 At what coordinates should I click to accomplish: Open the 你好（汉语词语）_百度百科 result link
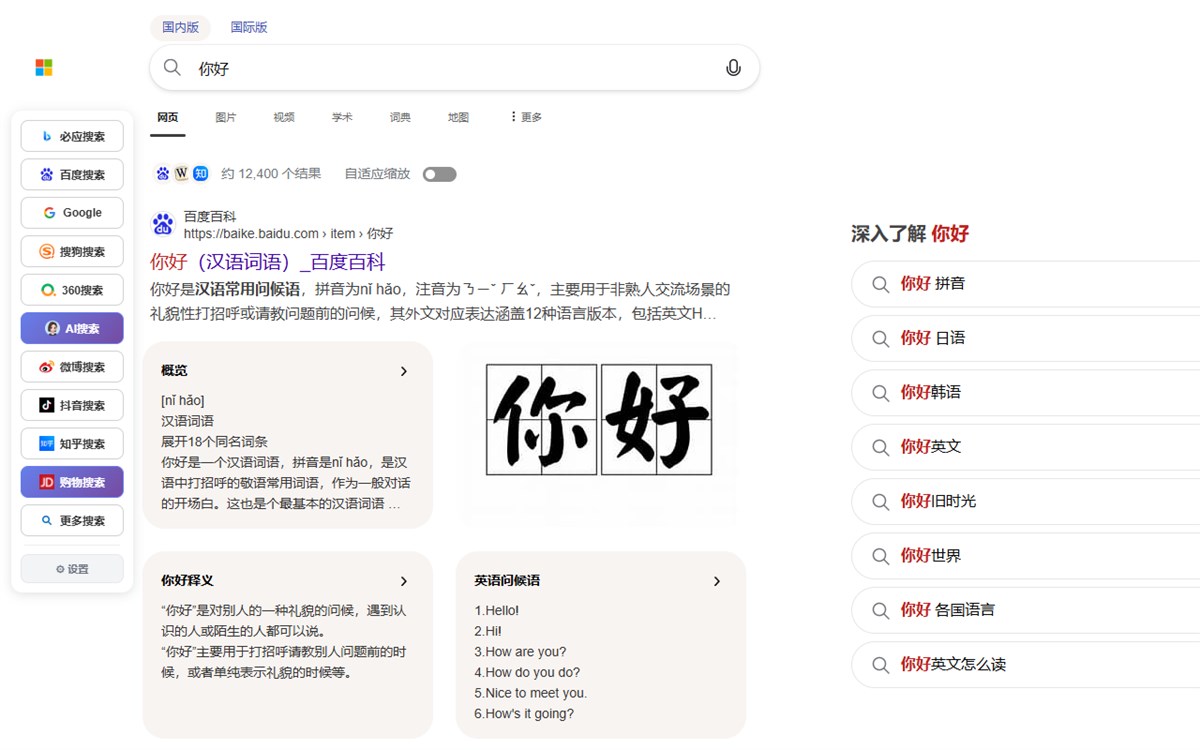(x=268, y=262)
